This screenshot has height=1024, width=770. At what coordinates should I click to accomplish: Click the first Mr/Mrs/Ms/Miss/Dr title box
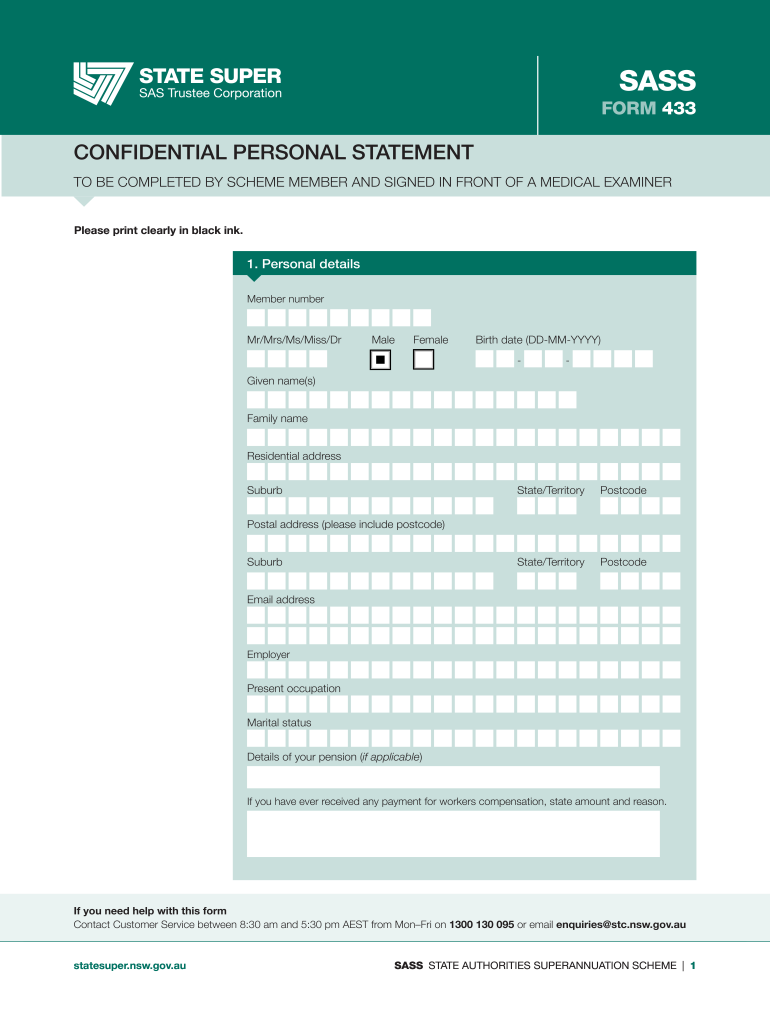tap(256, 358)
